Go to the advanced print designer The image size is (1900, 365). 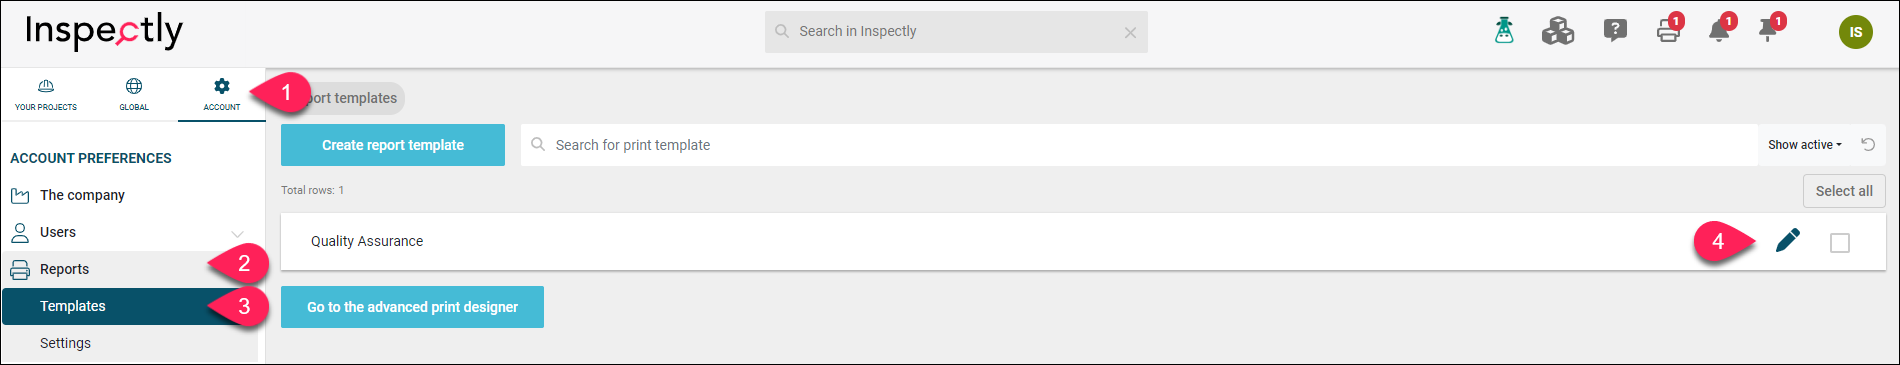tap(412, 307)
